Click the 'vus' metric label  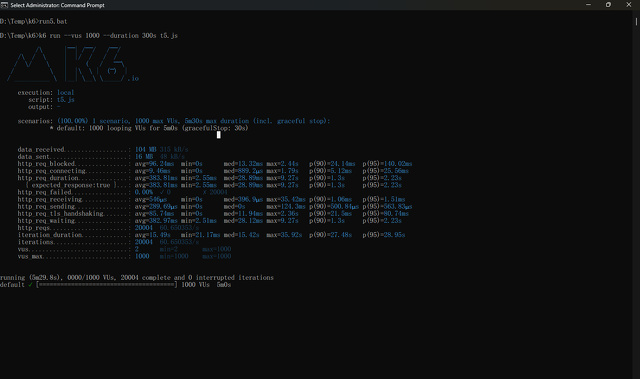click(23, 249)
